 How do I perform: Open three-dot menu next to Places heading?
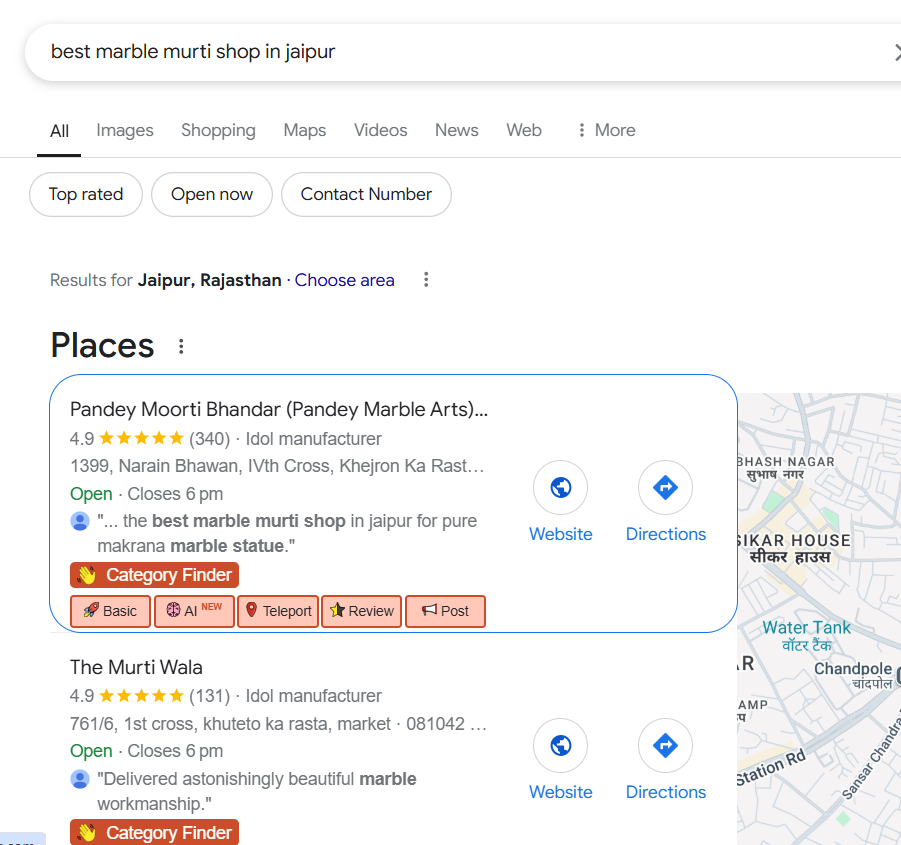pyautogui.click(x=181, y=347)
